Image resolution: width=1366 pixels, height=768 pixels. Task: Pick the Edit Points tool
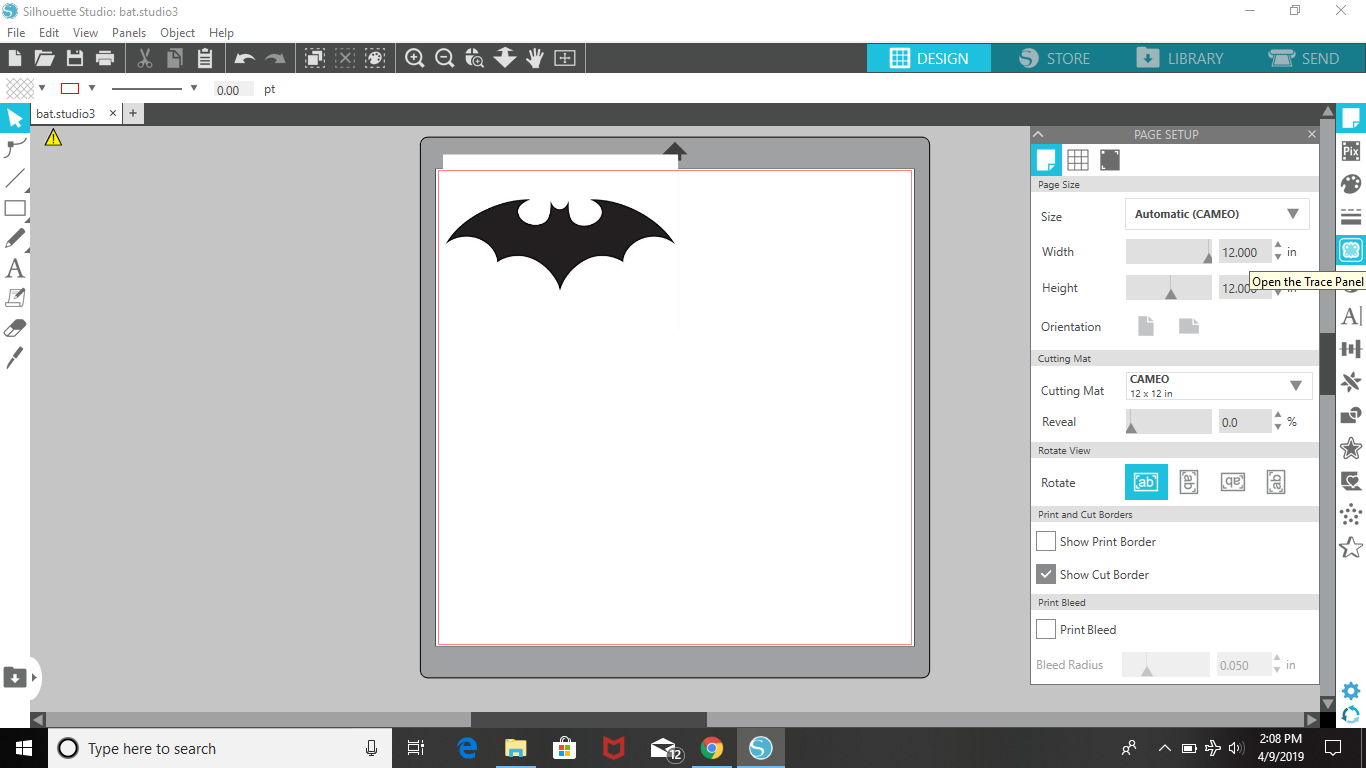(x=15, y=149)
